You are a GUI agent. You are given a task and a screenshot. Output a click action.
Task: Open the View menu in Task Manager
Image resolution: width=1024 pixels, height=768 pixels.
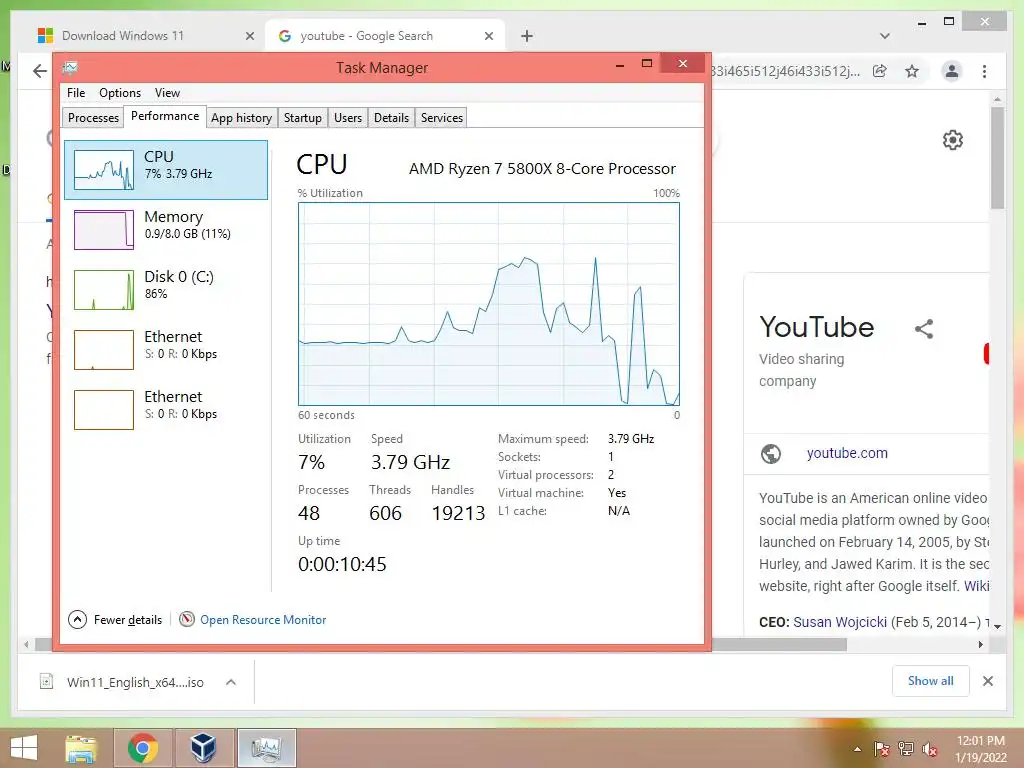tap(167, 93)
